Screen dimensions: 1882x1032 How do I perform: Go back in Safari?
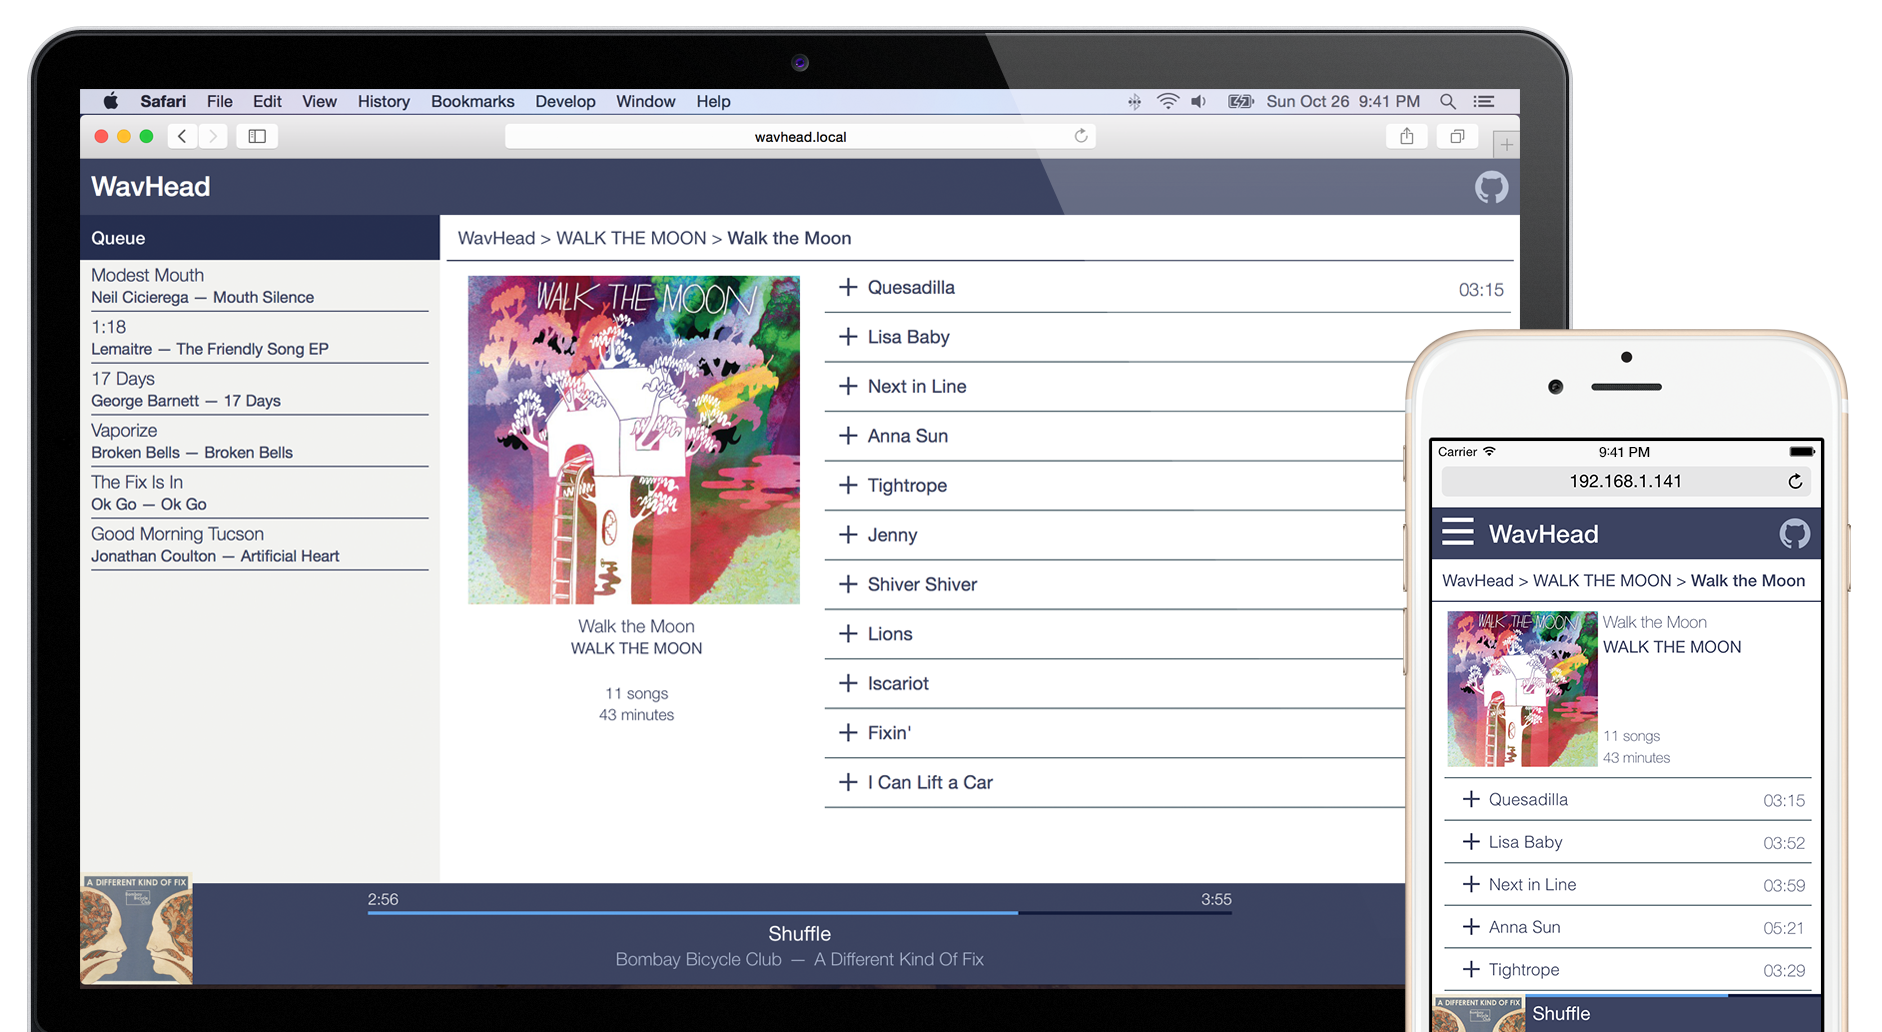point(182,136)
